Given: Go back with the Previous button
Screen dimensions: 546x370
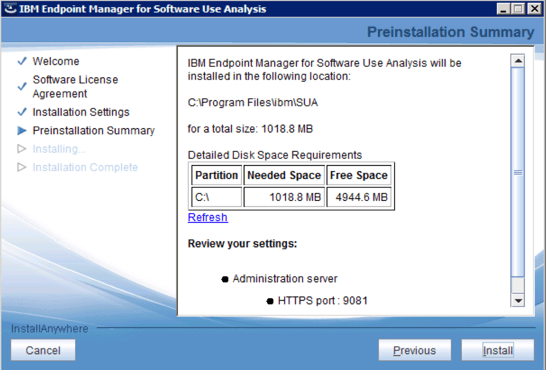Looking at the screenshot, I should [x=415, y=350].
